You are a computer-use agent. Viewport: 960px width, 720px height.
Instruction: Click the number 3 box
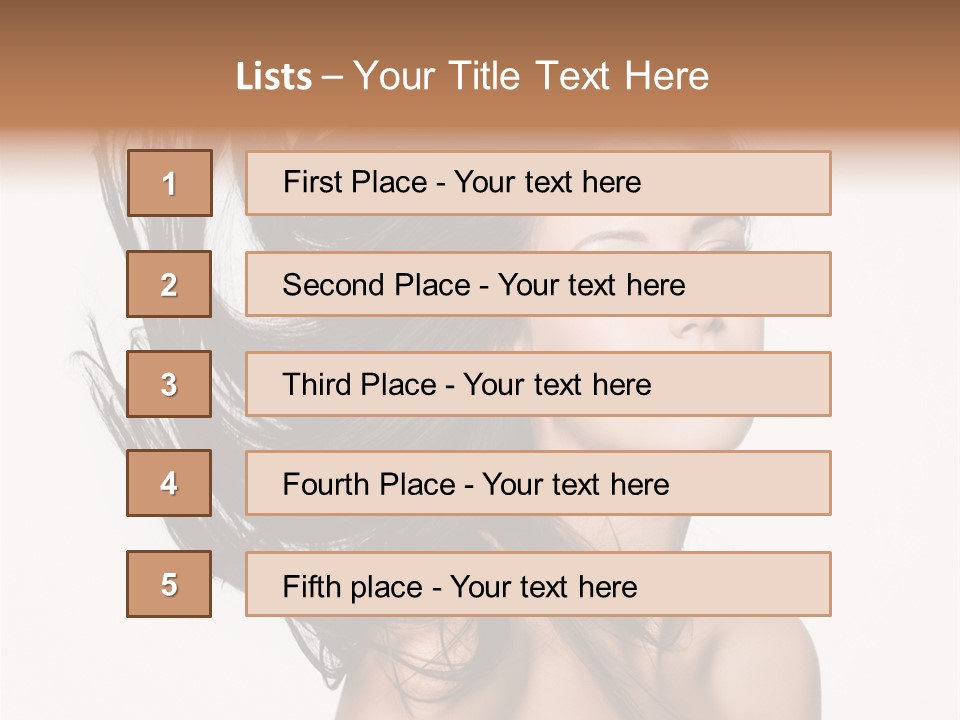169,384
